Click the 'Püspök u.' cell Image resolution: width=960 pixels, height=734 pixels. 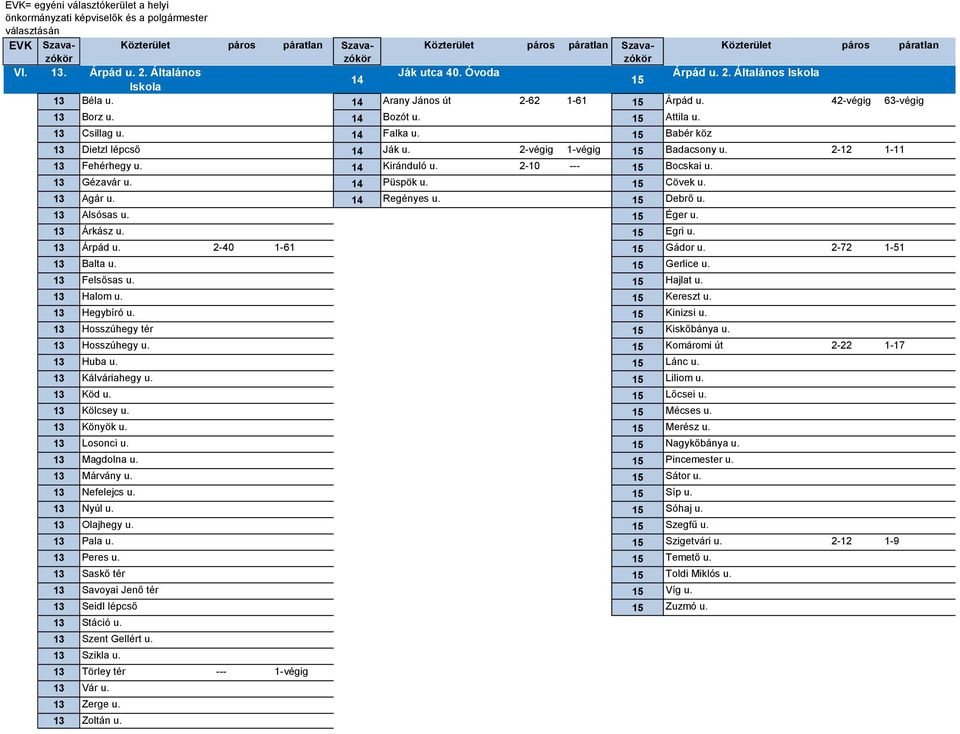(x=405, y=182)
